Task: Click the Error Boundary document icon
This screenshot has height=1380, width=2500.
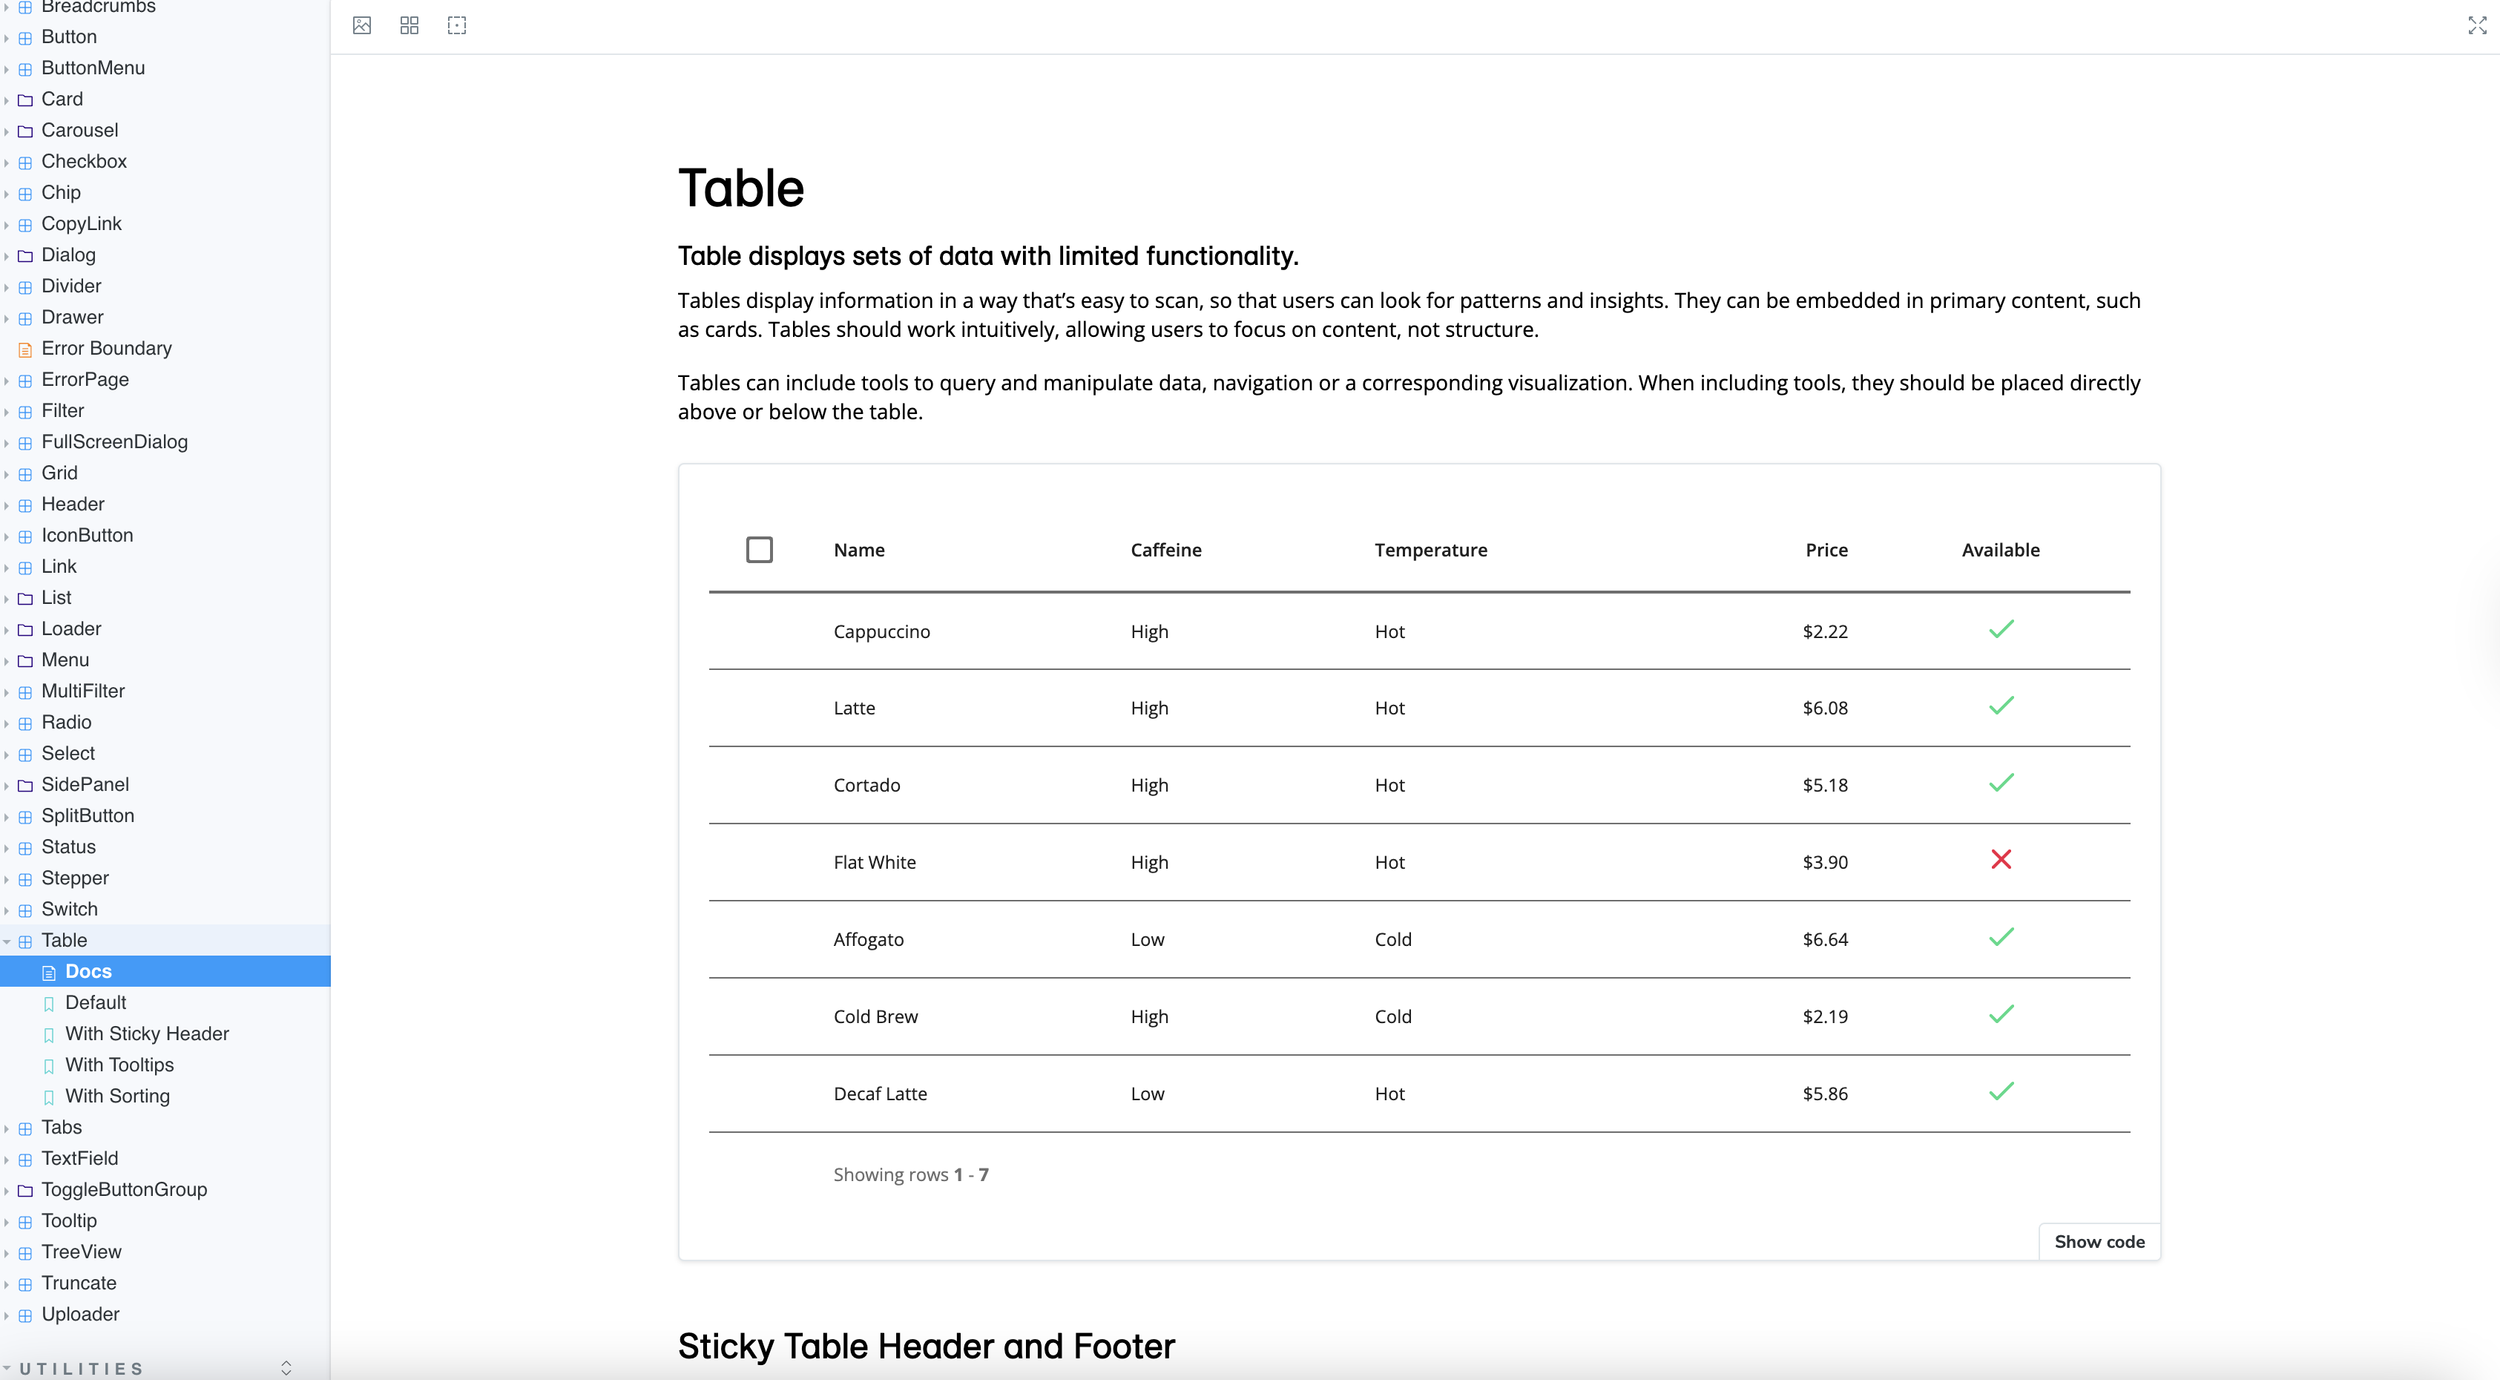Action: click(x=26, y=349)
